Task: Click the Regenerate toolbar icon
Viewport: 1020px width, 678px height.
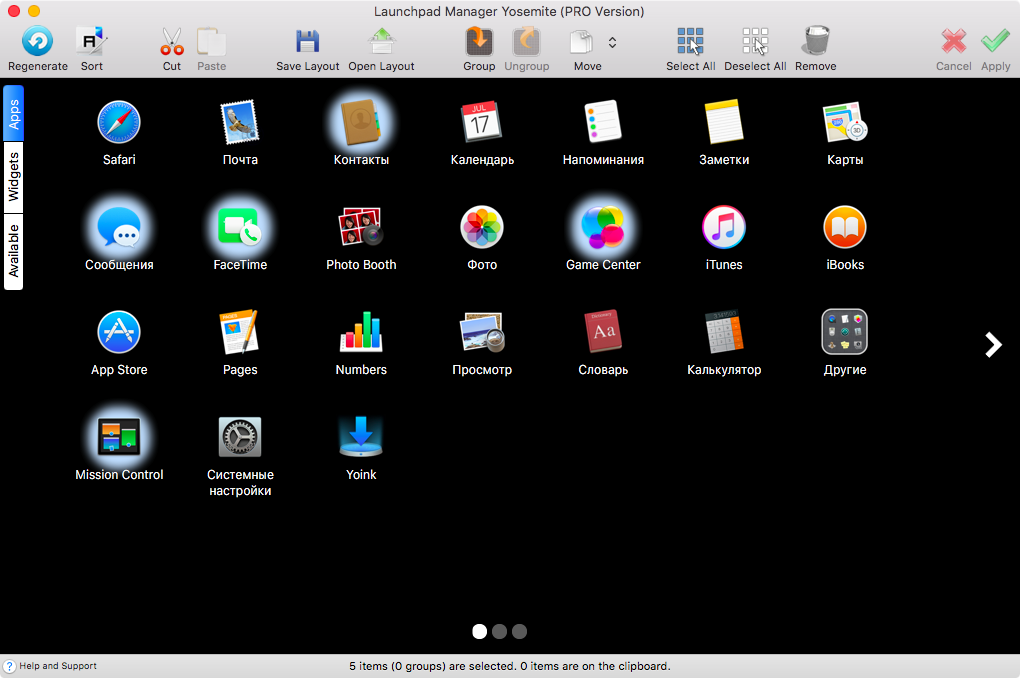Action: [x=38, y=42]
